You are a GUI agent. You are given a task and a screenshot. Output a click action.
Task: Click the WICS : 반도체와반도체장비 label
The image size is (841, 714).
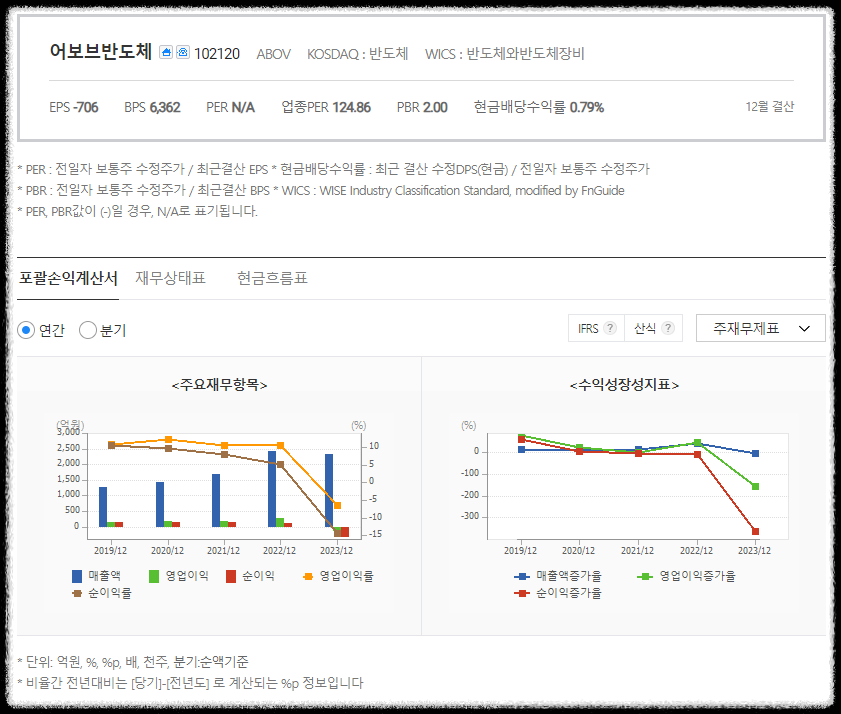(x=505, y=54)
